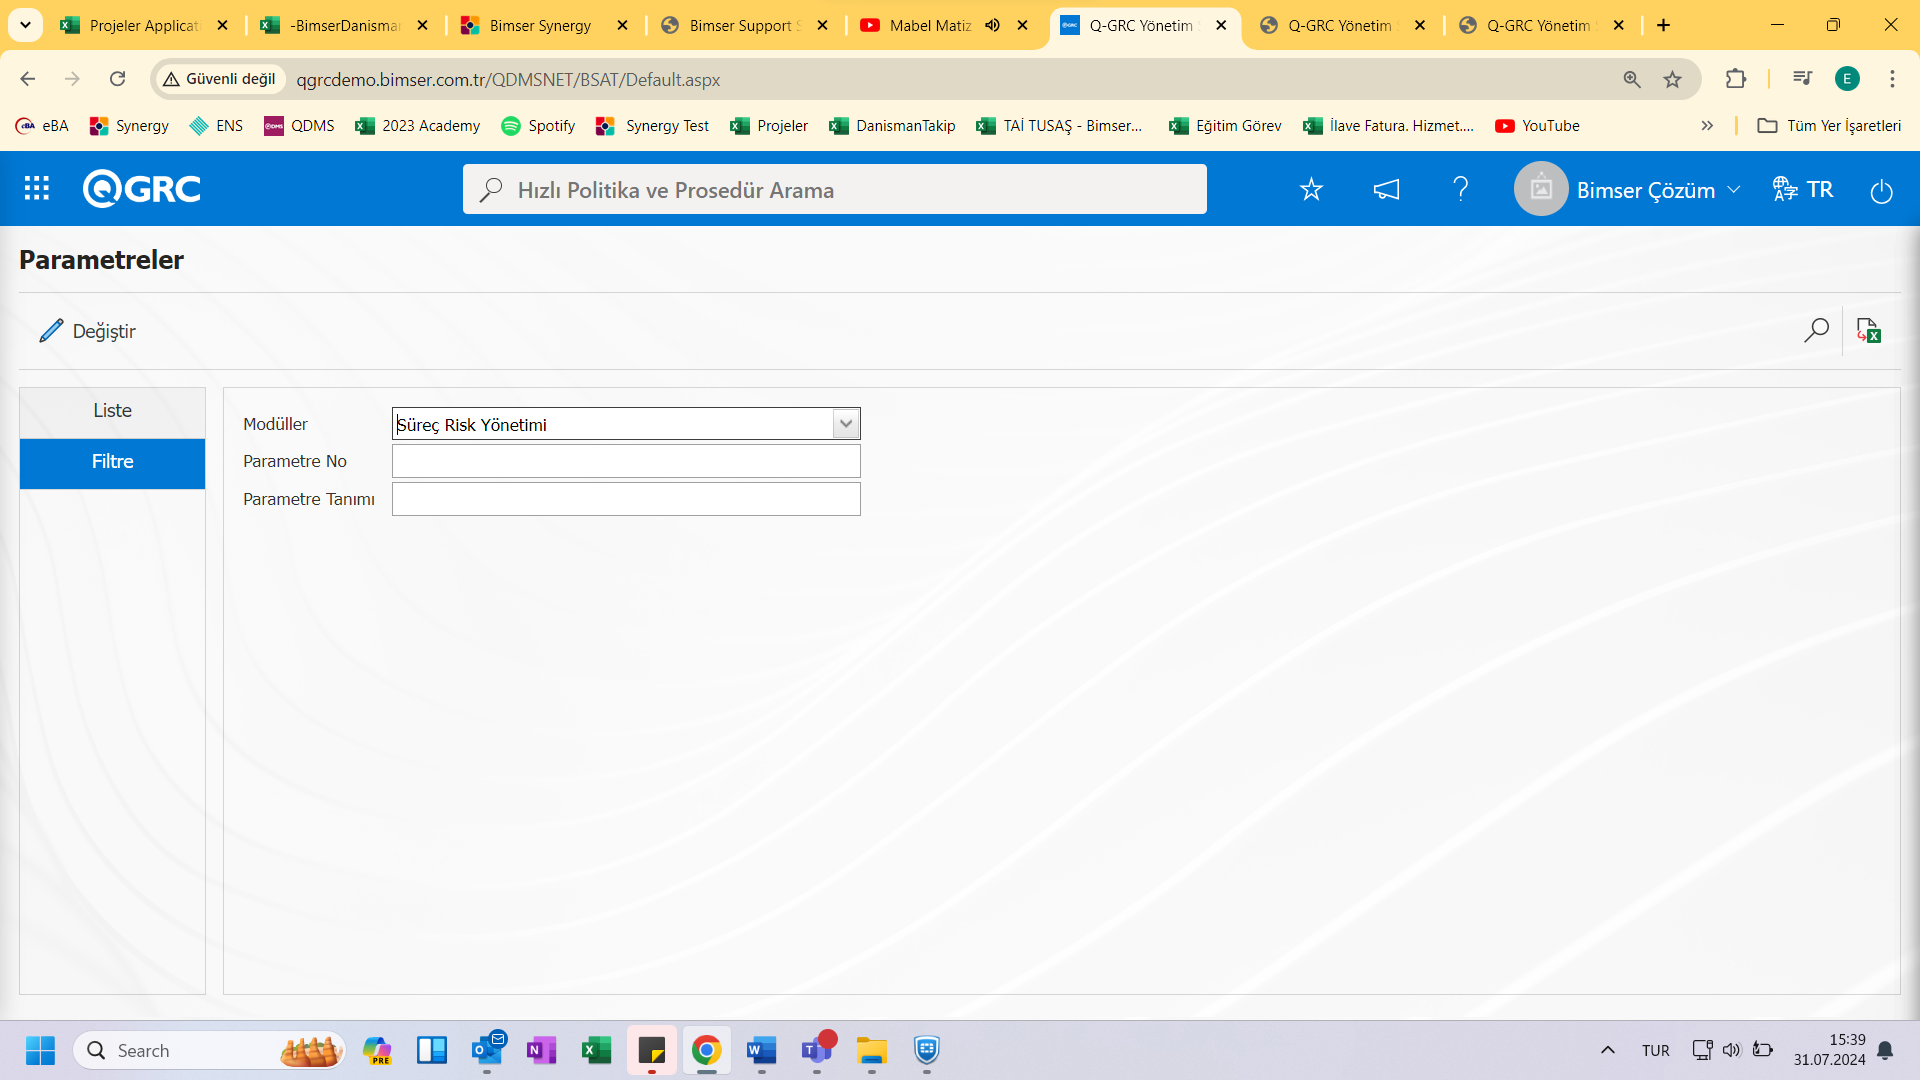
Task: Switch to the Liste tab
Action: click(112, 410)
